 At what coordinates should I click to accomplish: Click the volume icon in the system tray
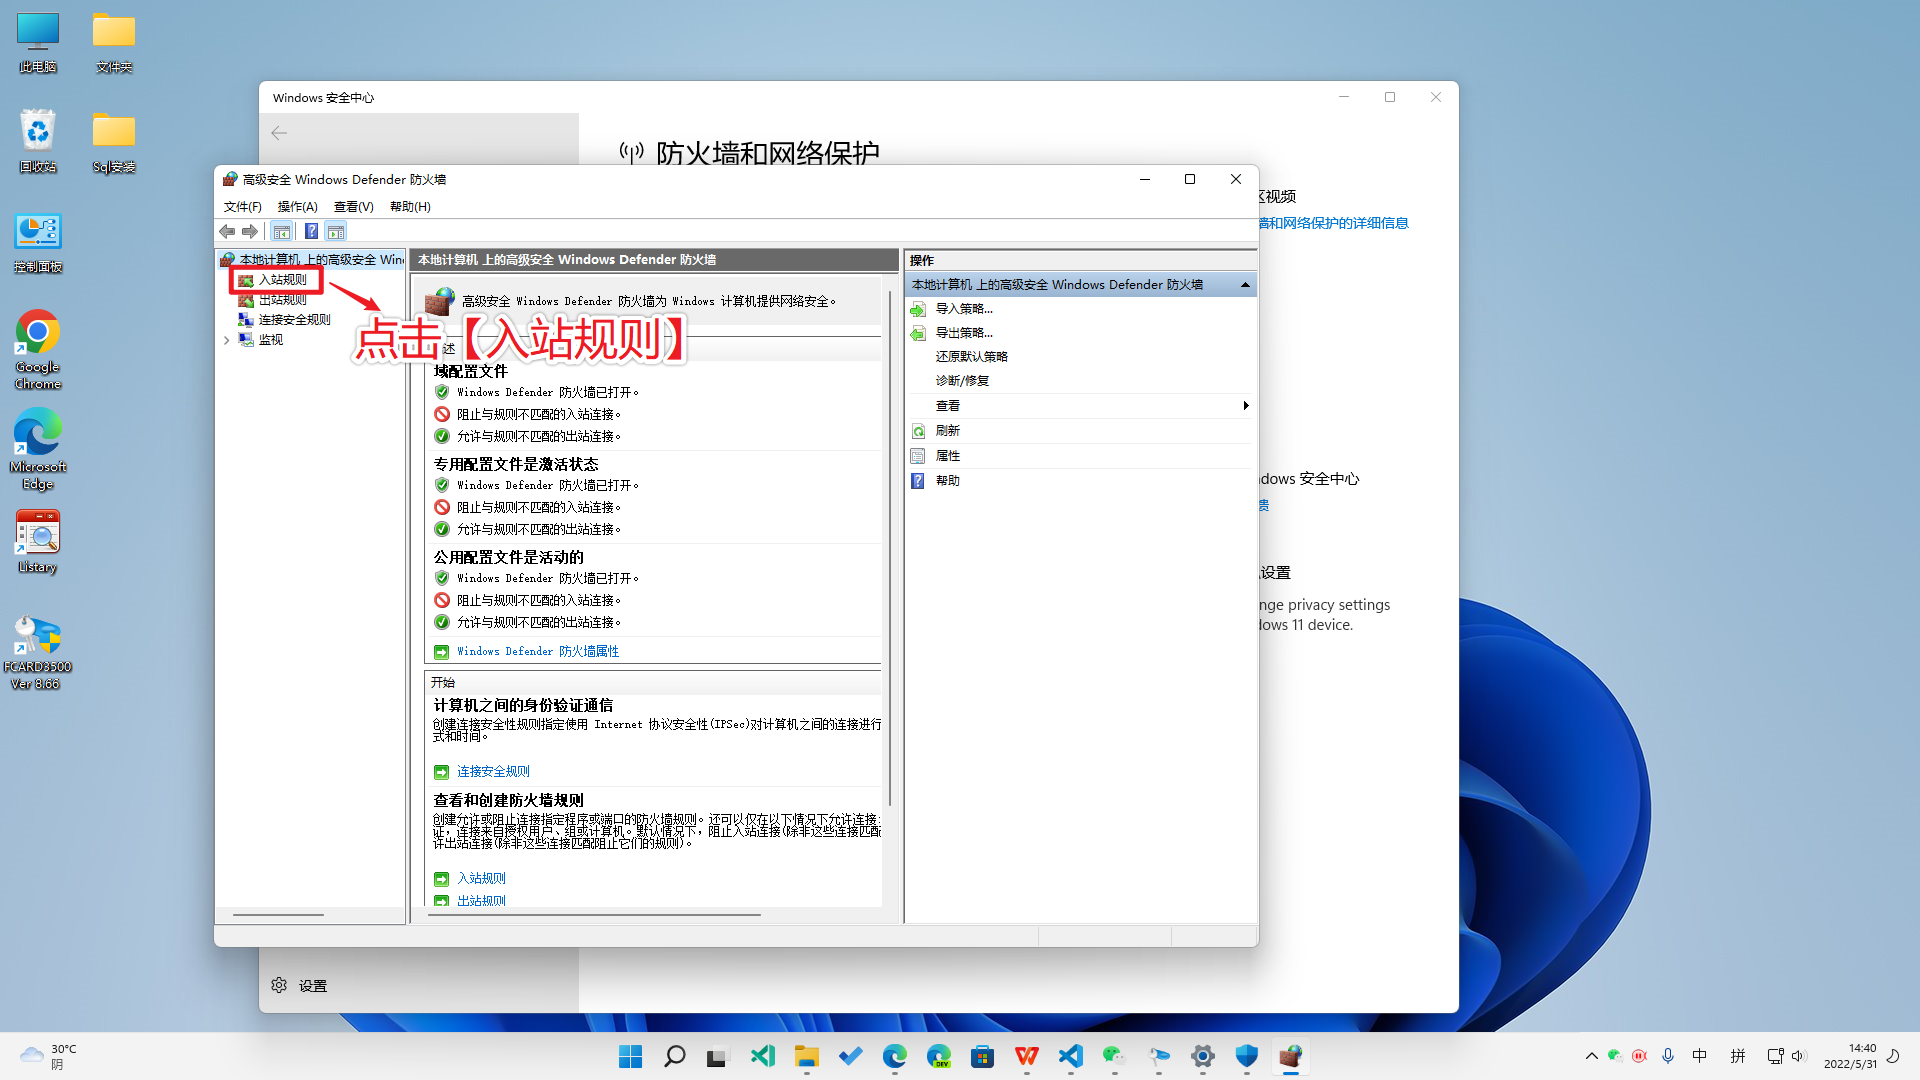(x=1799, y=1057)
